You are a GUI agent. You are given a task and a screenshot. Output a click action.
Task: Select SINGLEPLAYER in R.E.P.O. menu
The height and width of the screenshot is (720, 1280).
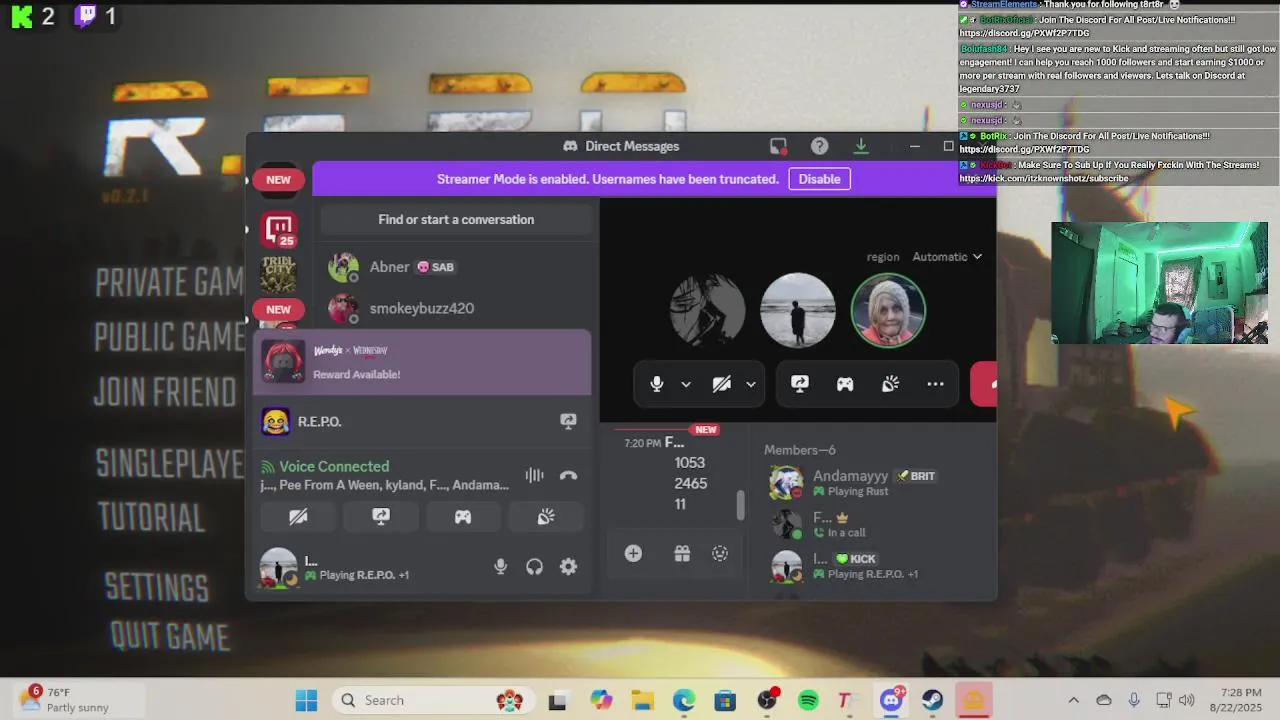170,464
